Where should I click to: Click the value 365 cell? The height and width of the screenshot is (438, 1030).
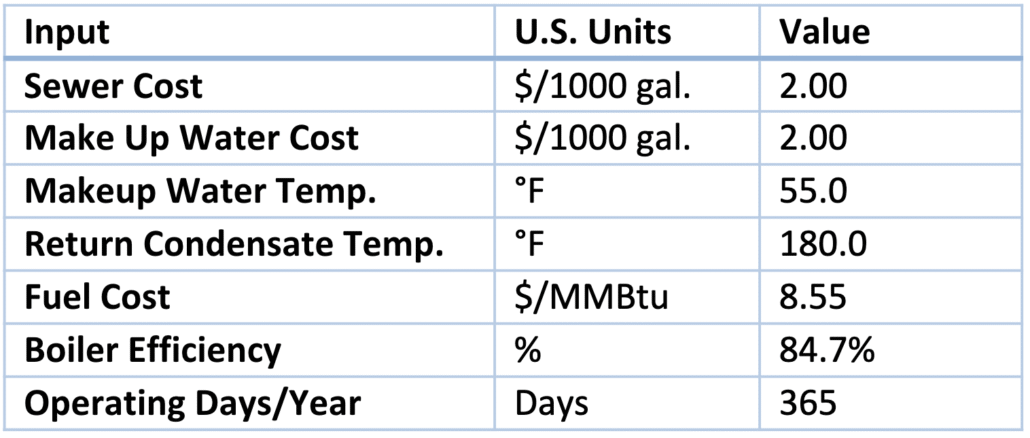tap(808, 403)
